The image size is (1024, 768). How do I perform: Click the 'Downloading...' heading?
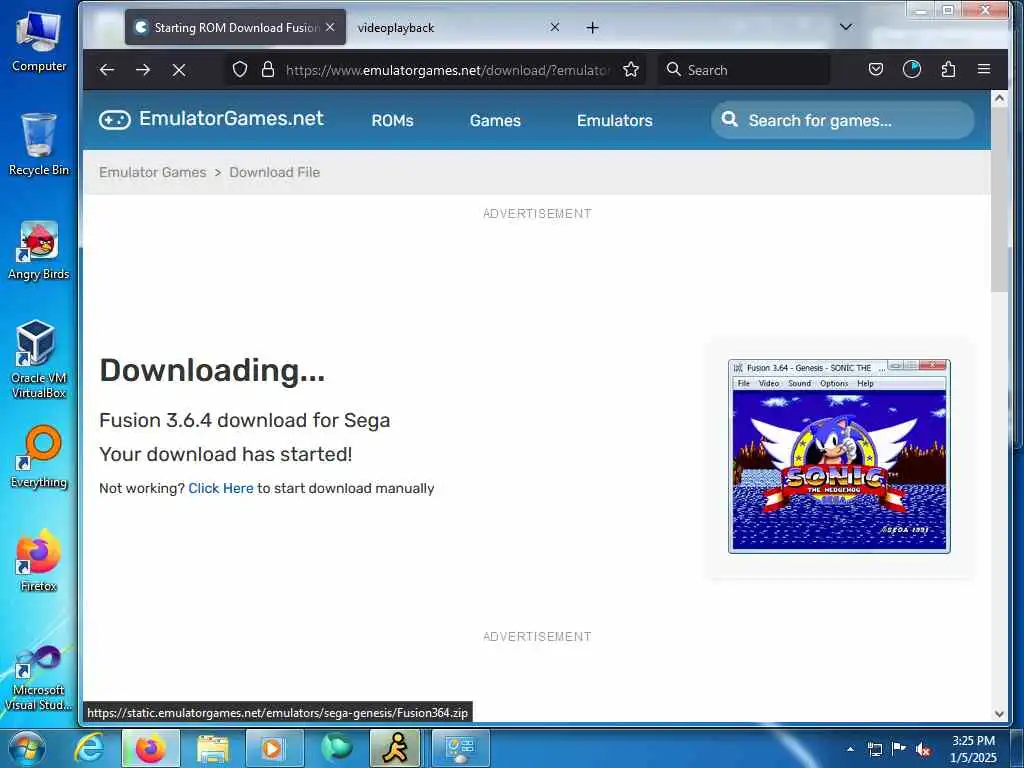[212, 370]
